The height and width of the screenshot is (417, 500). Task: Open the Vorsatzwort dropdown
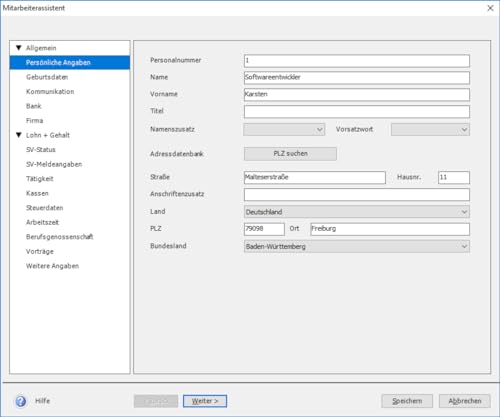click(430, 129)
